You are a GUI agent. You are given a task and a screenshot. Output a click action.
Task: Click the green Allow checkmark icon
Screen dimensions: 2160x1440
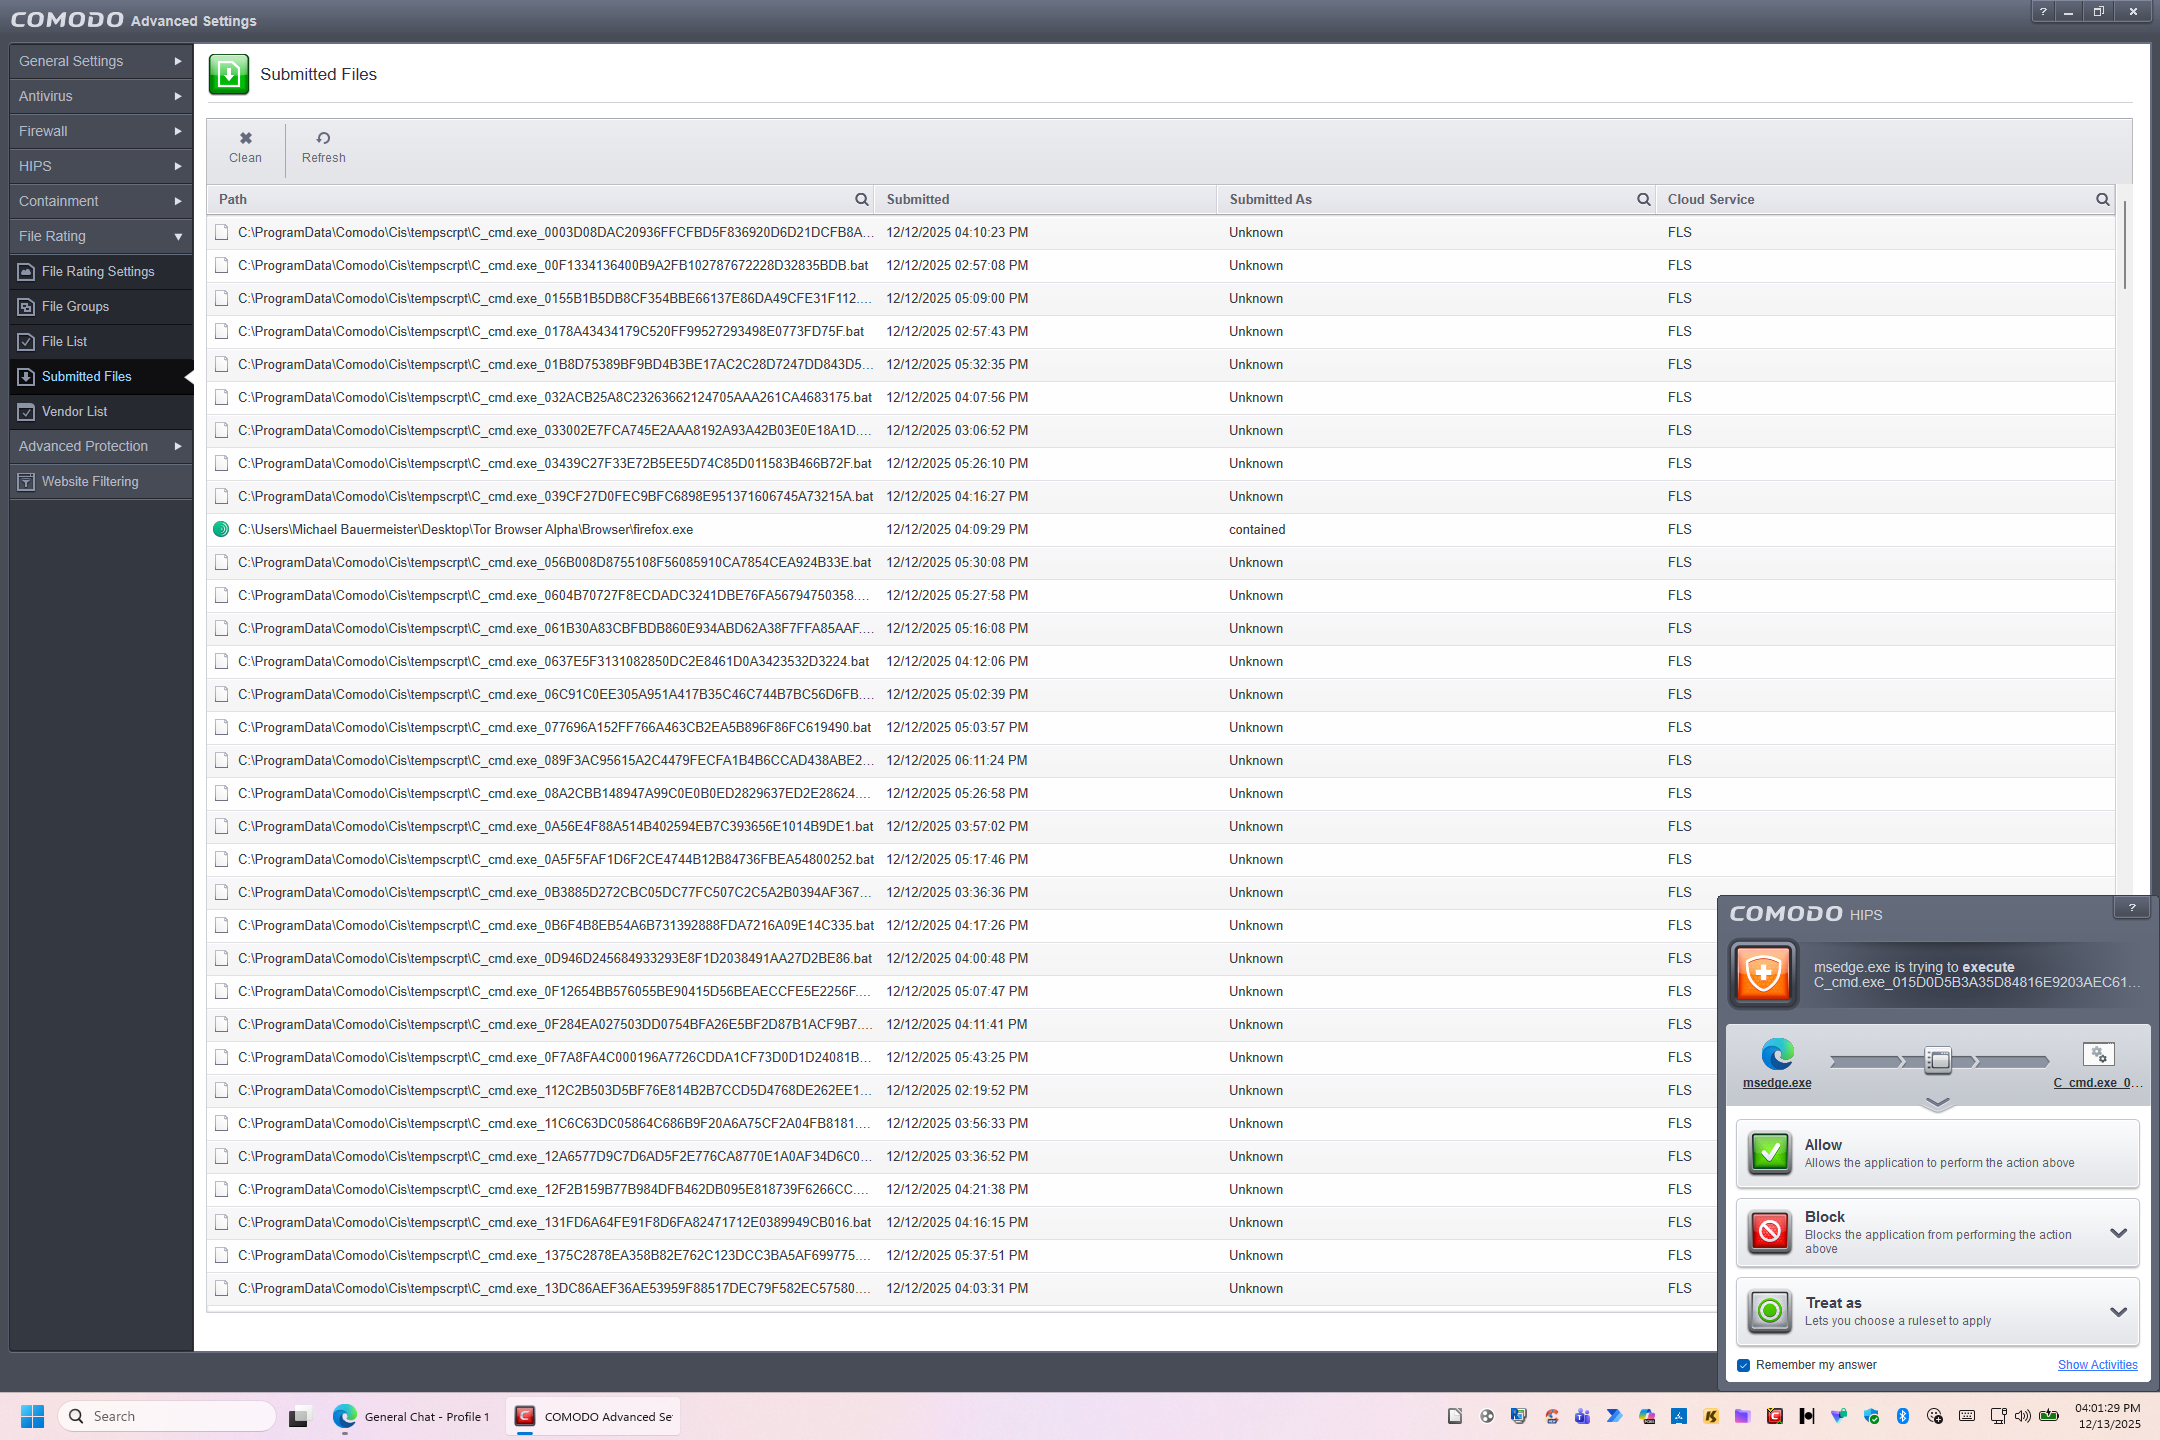1770,1153
